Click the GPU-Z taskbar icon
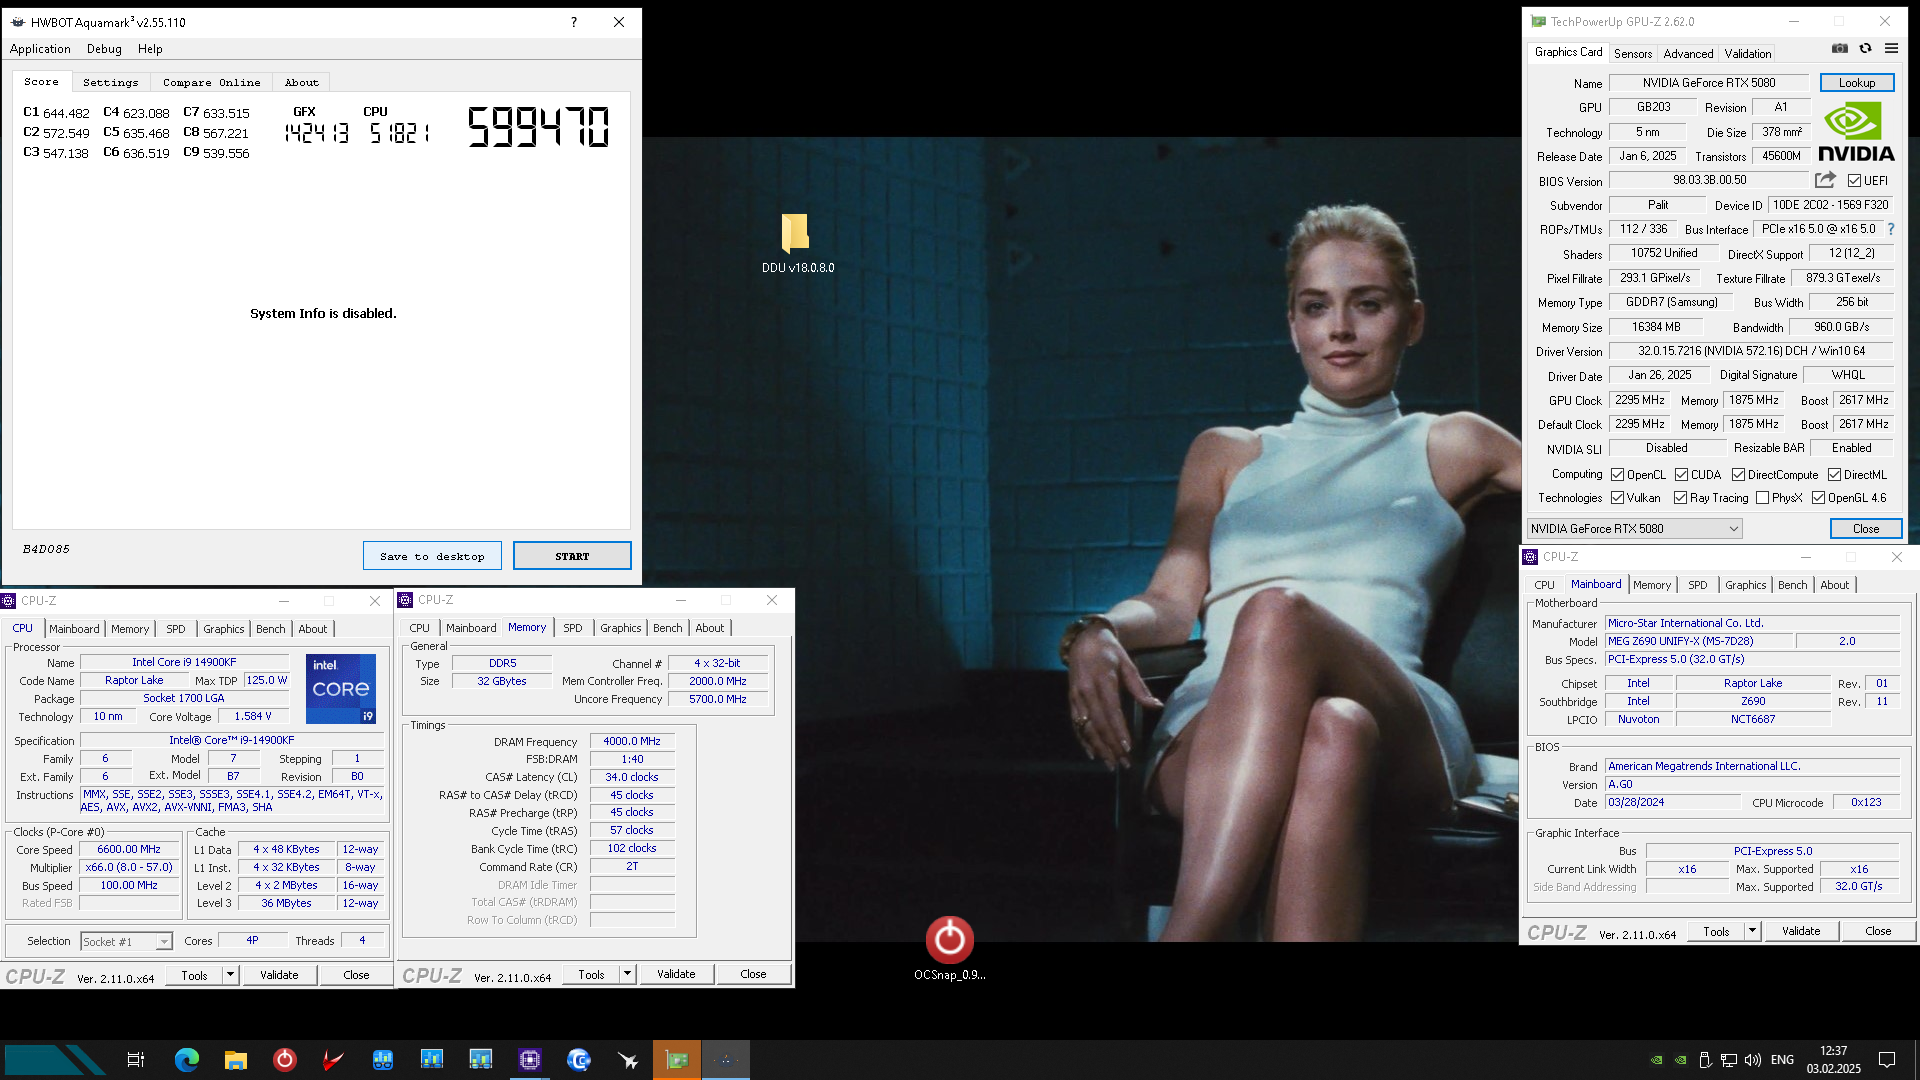The image size is (1920, 1080). pos(677,1060)
